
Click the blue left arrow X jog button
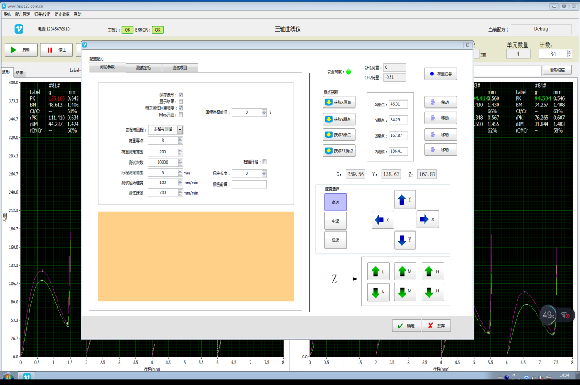pyautogui.click(x=382, y=220)
